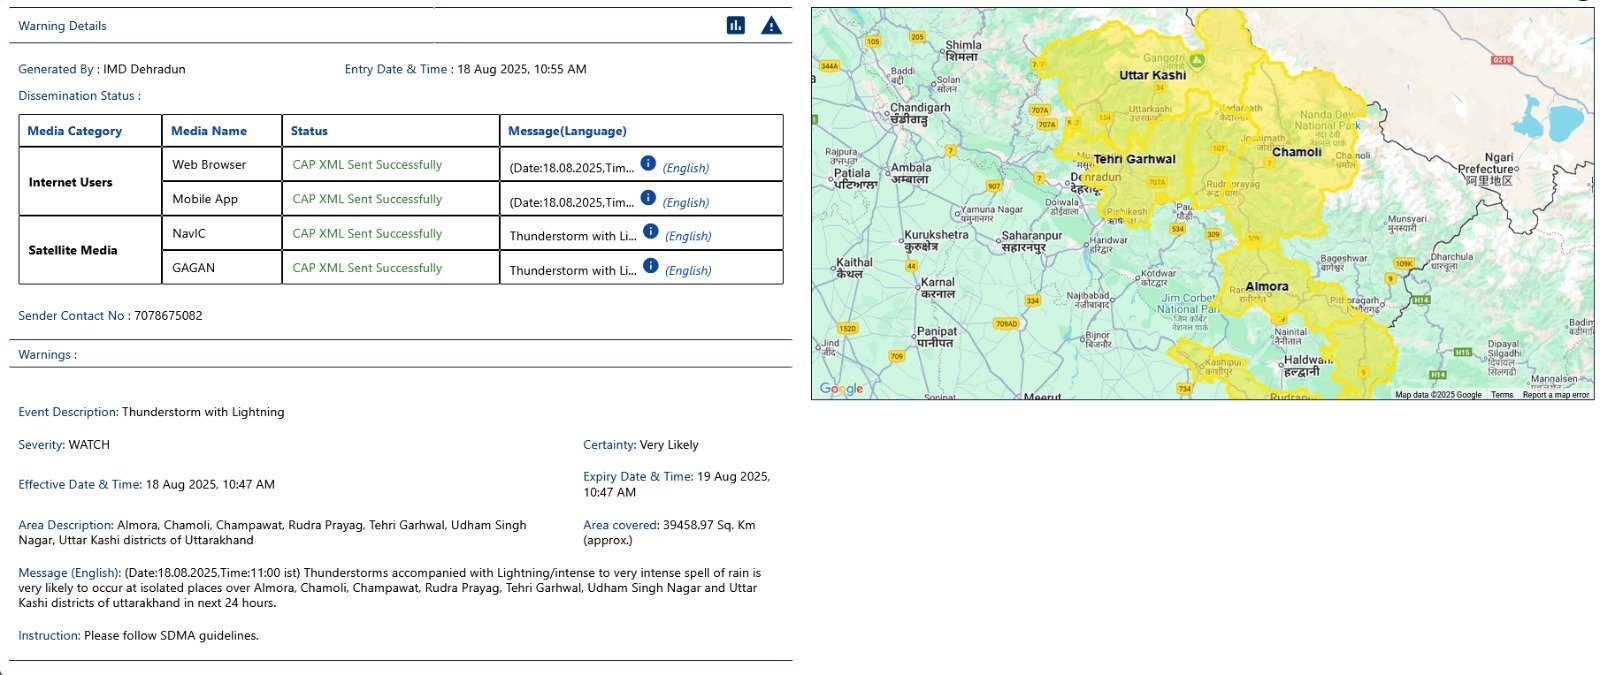Click the Google logo on map
Viewport: 1600px width, 675px height.
pos(841,388)
